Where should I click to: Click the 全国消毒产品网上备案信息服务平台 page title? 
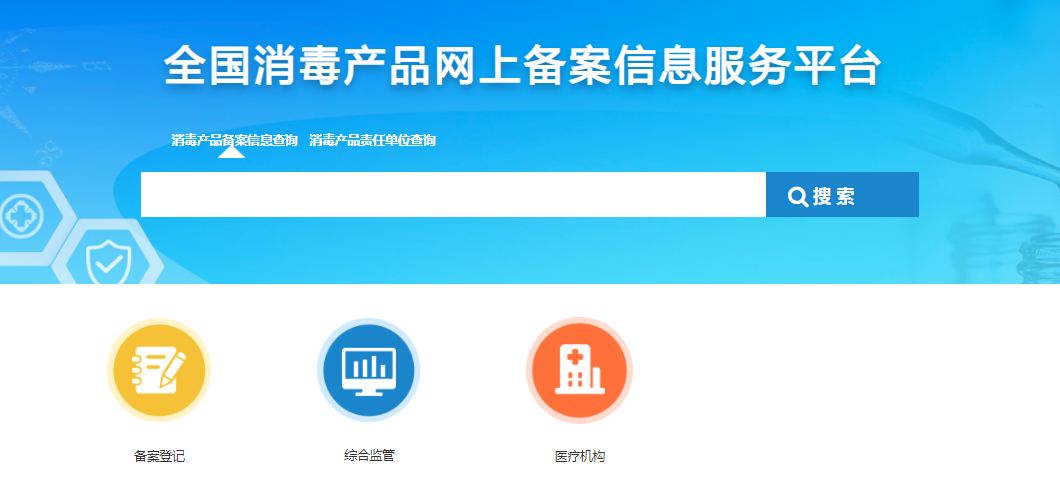pyautogui.click(x=522, y=67)
